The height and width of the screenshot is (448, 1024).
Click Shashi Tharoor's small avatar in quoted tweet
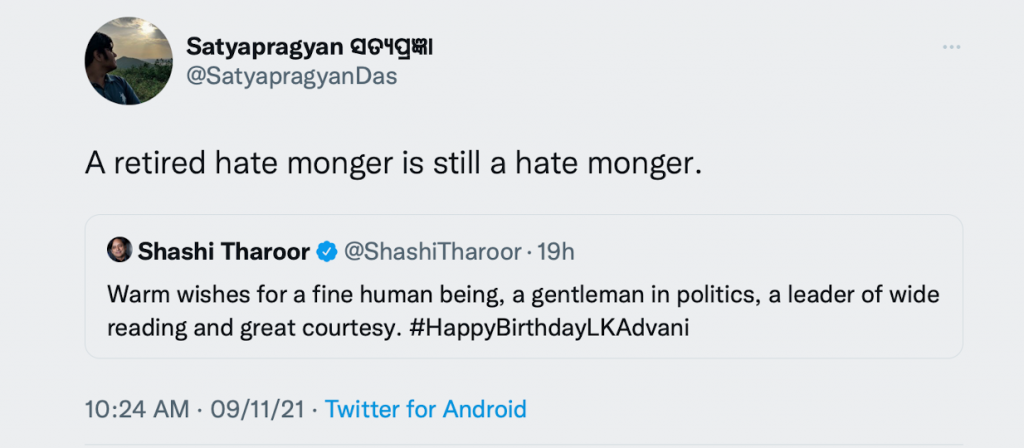click(x=118, y=251)
